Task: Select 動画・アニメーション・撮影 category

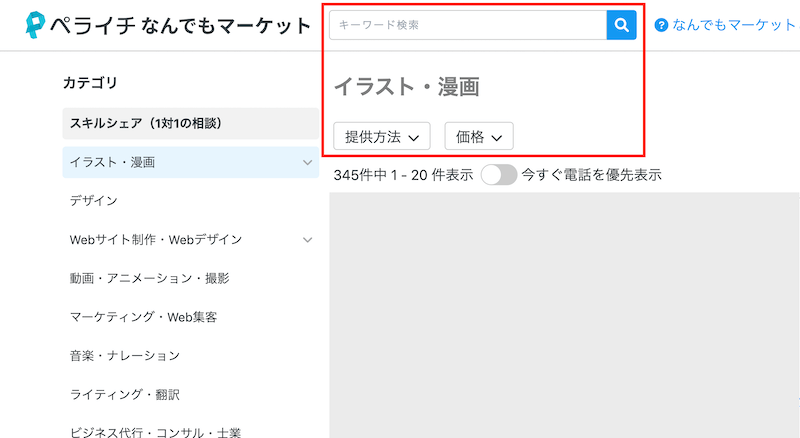Action: (142, 278)
